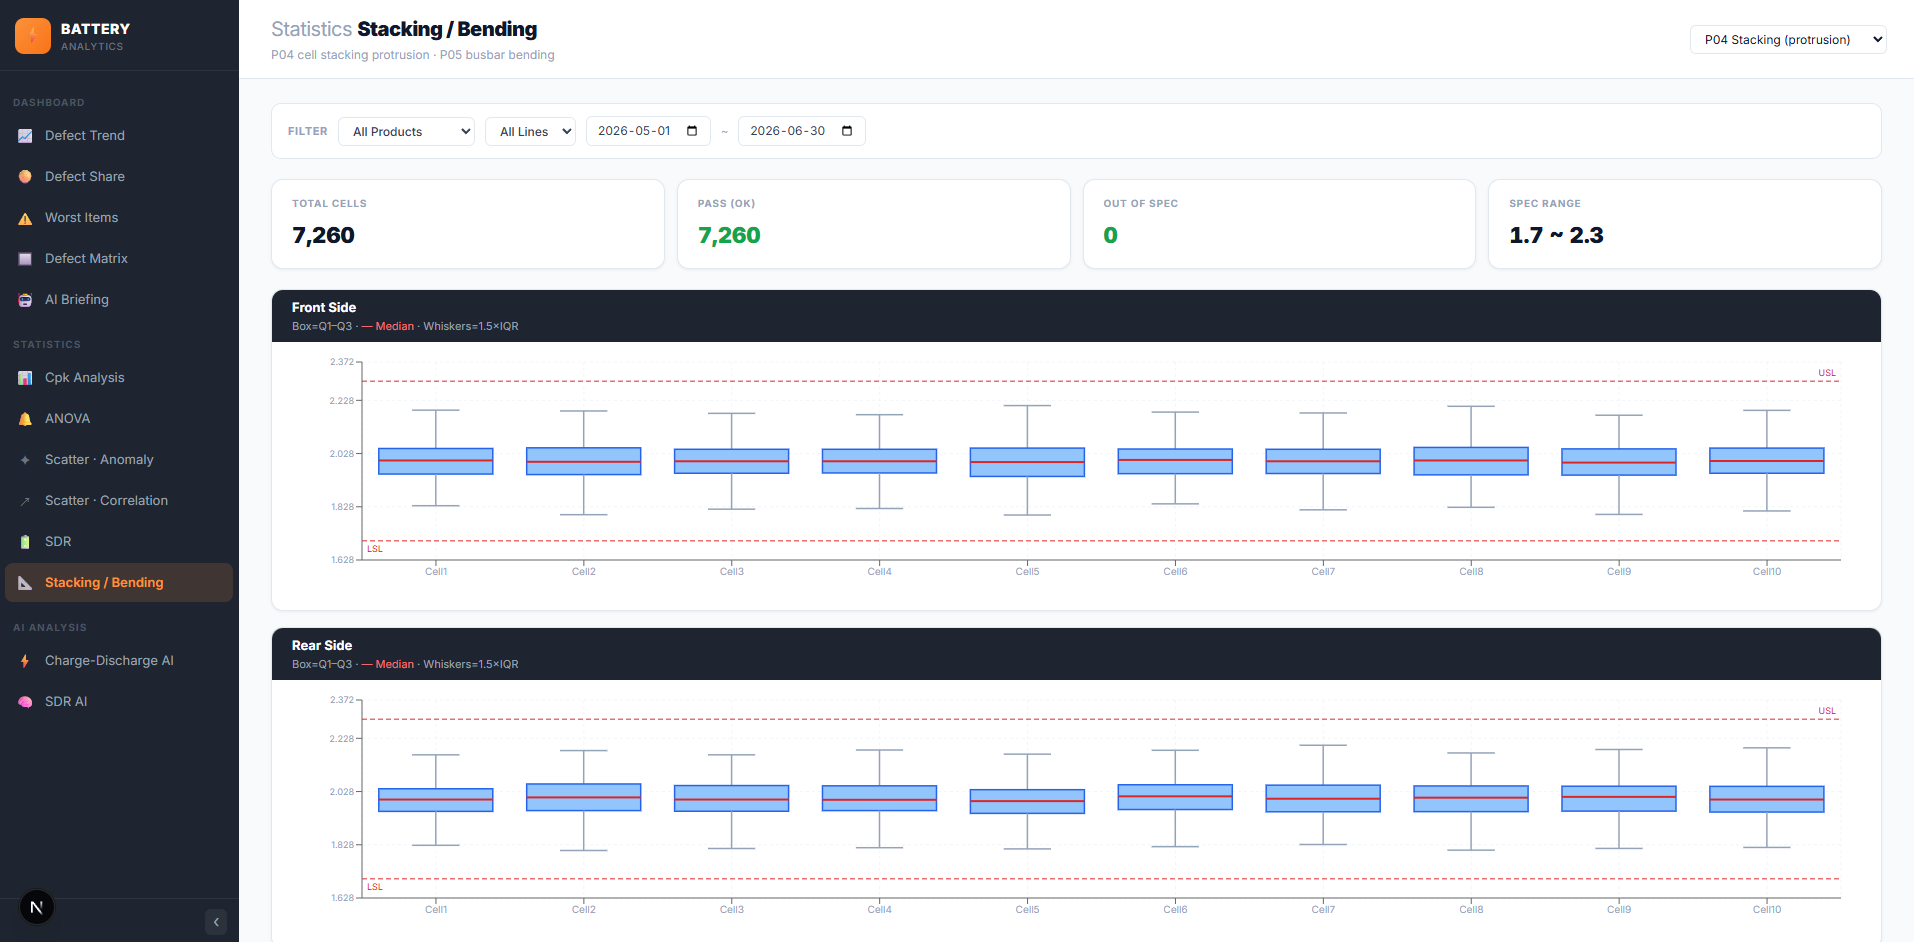The width and height of the screenshot is (1914, 942).
Task: Click the green Pass (OK) value 7,260
Action: coord(729,235)
